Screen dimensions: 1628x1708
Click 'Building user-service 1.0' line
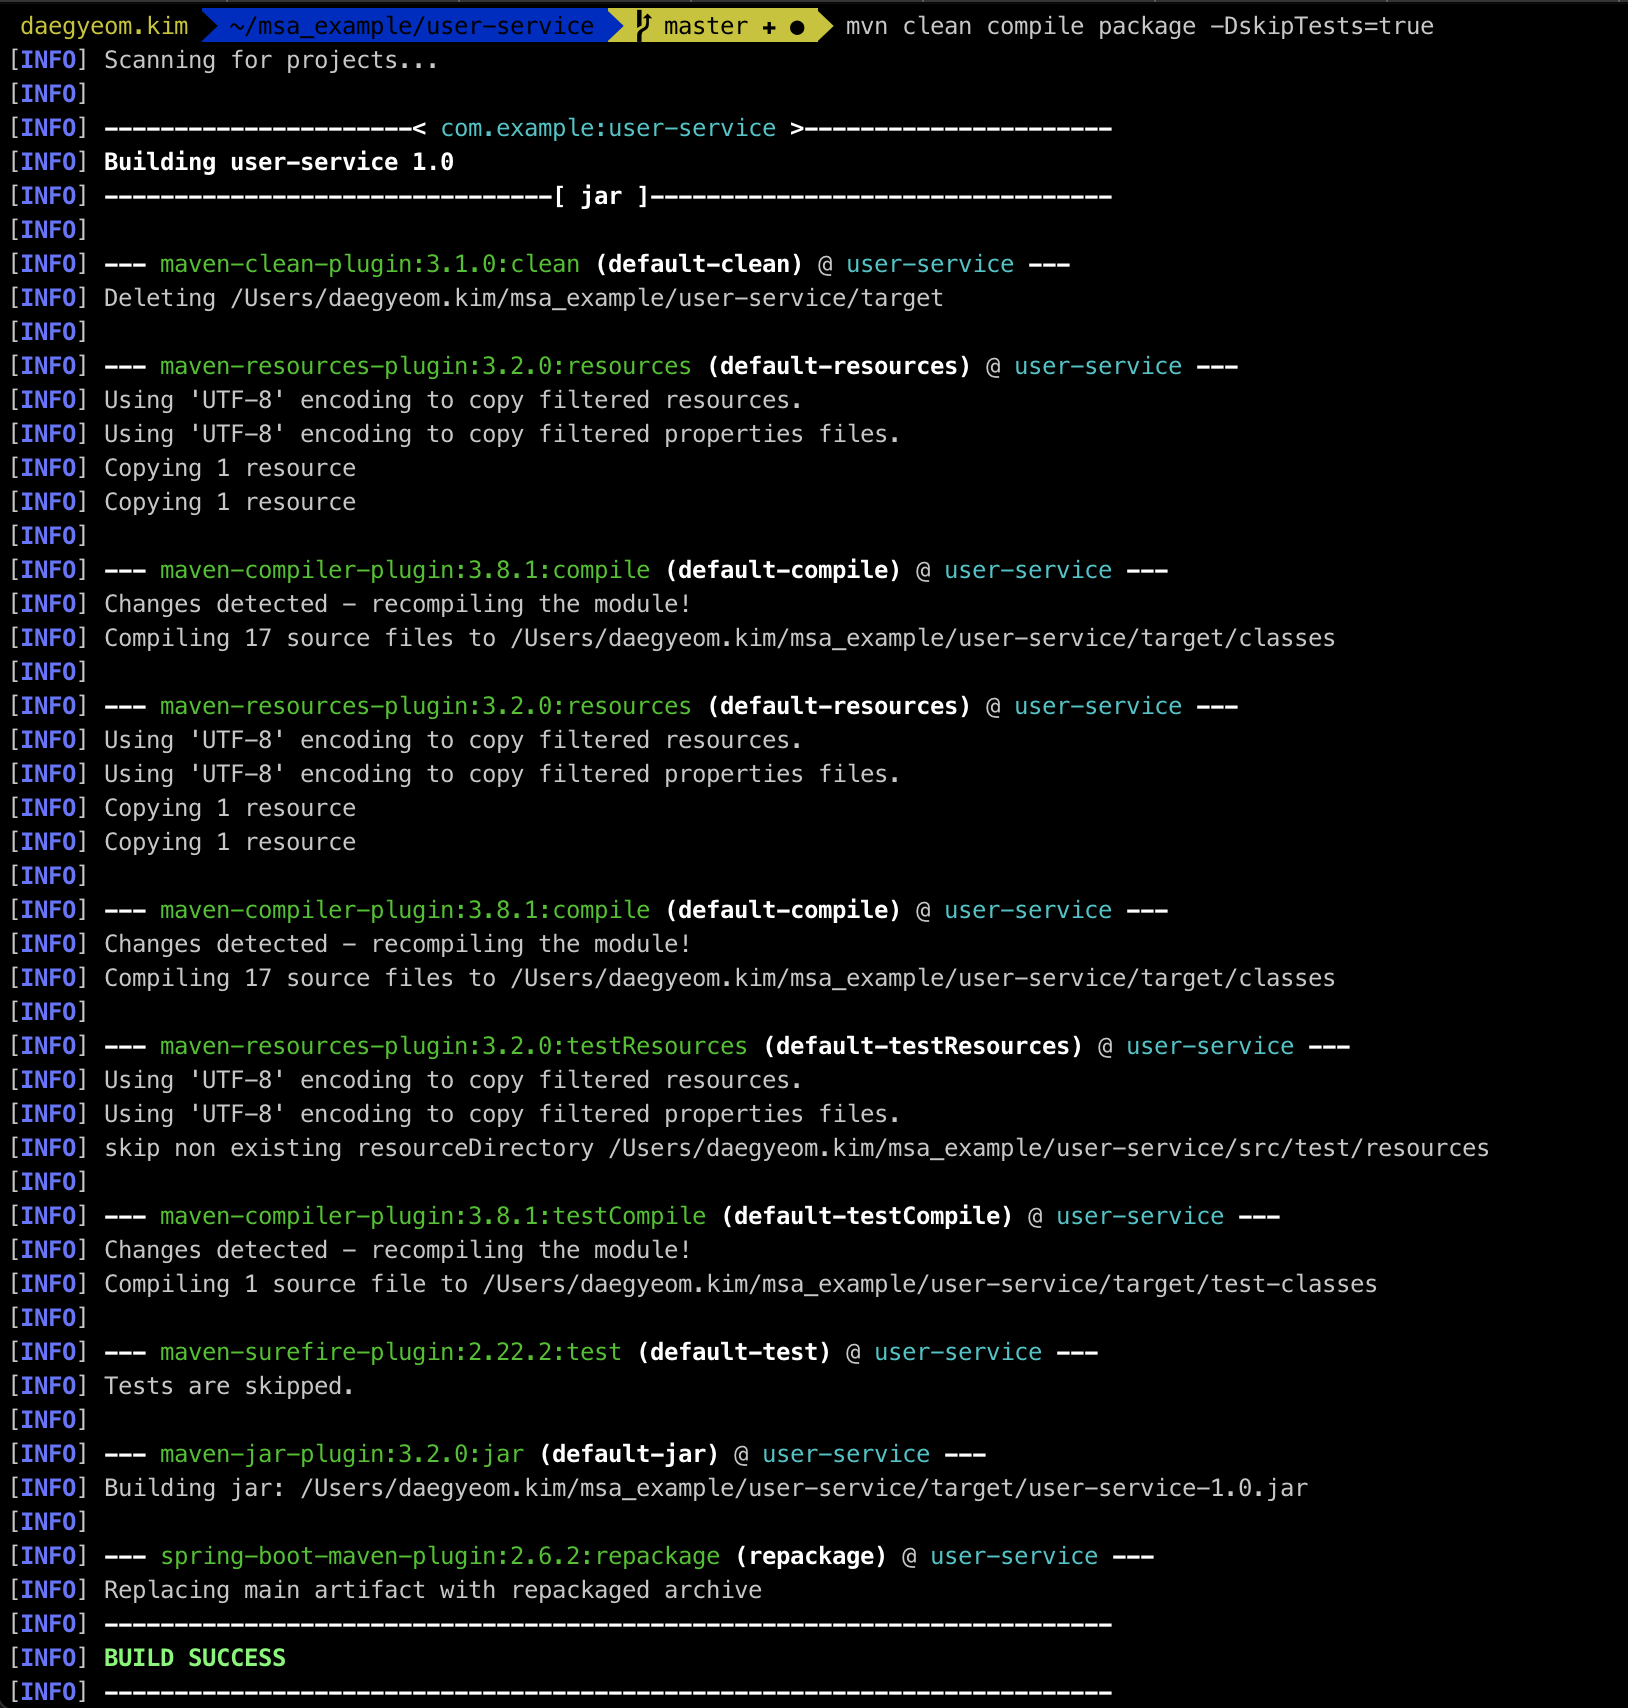[x=279, y=162]
